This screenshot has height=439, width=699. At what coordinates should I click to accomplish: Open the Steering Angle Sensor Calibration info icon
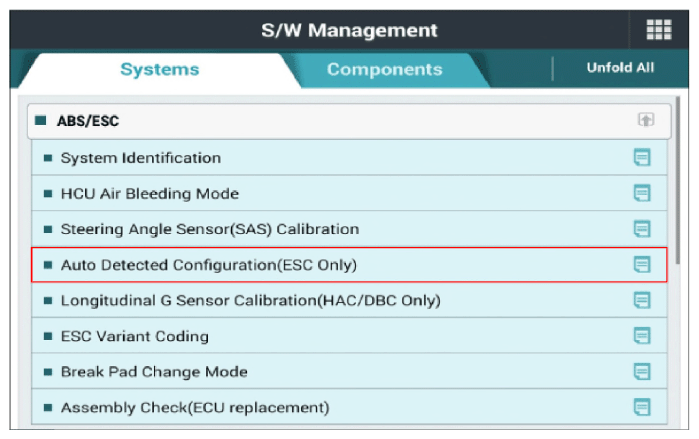(x=642, y=229)
